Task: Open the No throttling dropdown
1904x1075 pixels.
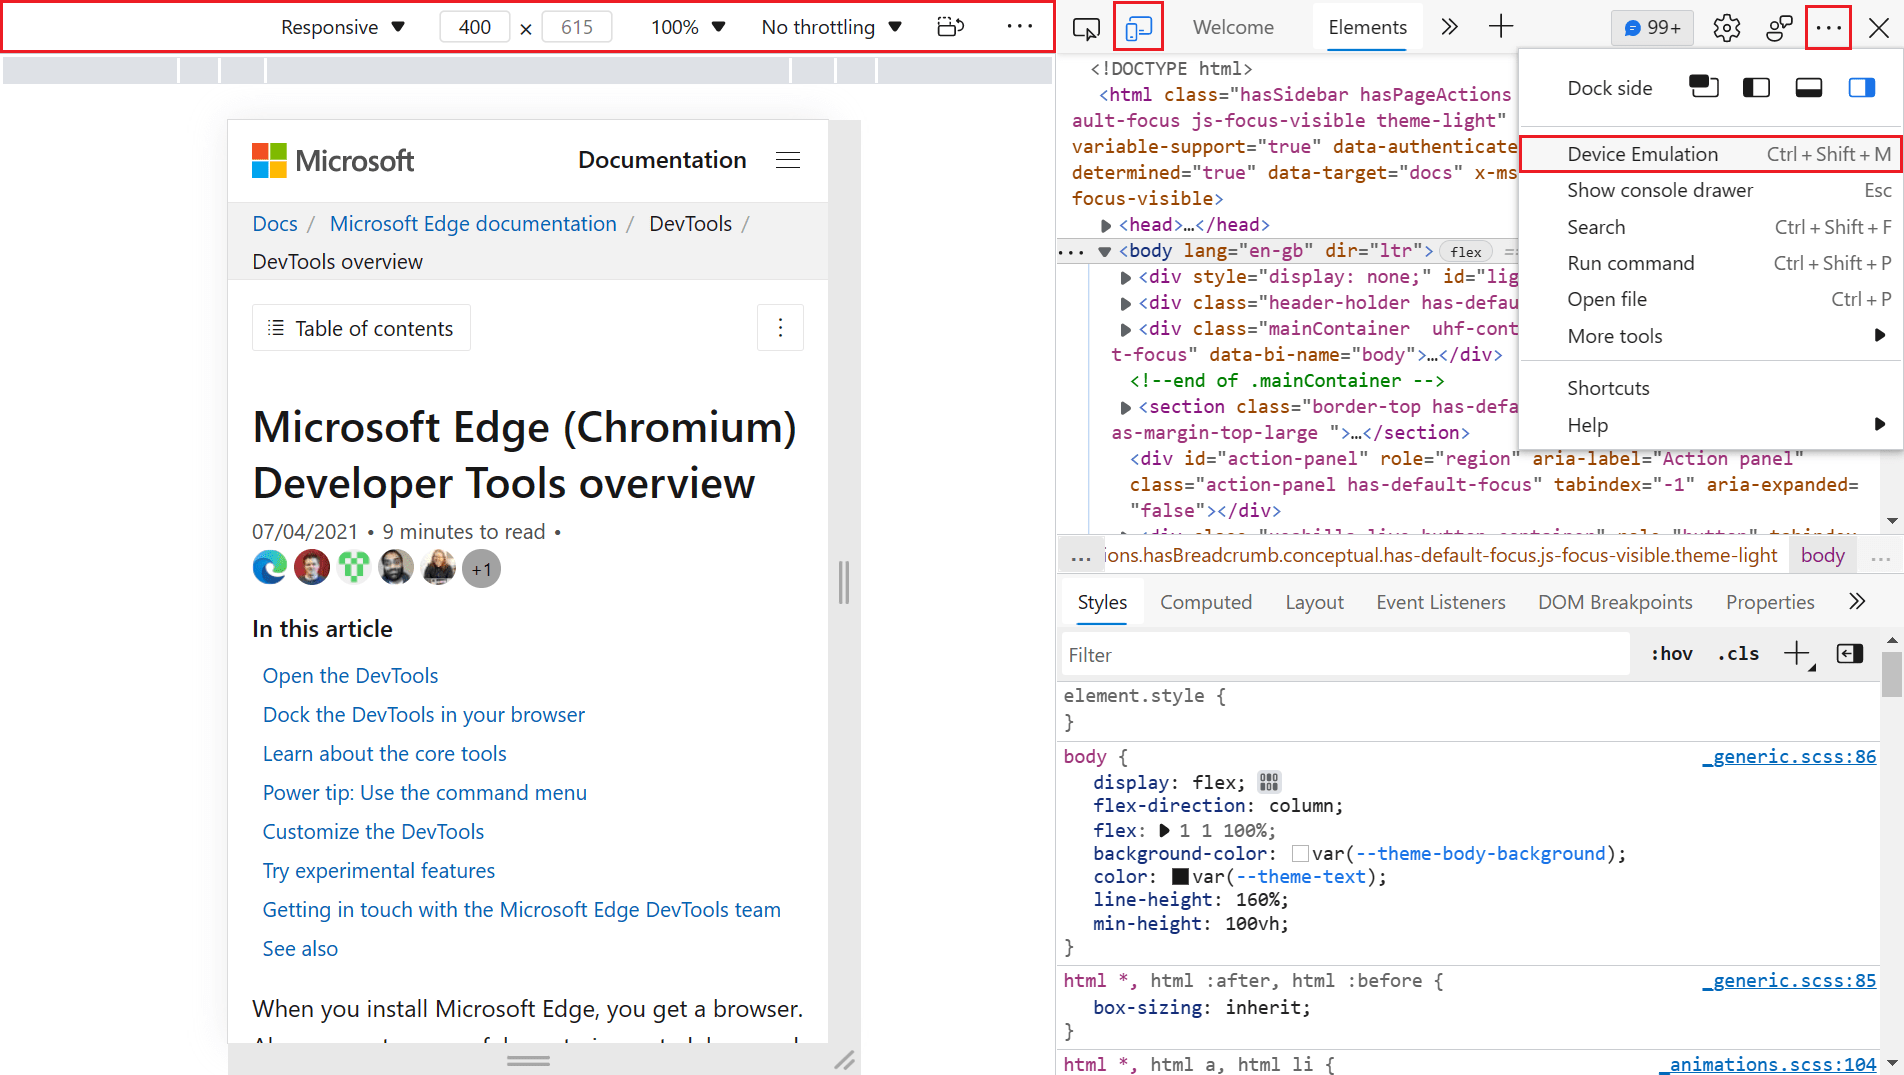Action: tap(831, 27)
